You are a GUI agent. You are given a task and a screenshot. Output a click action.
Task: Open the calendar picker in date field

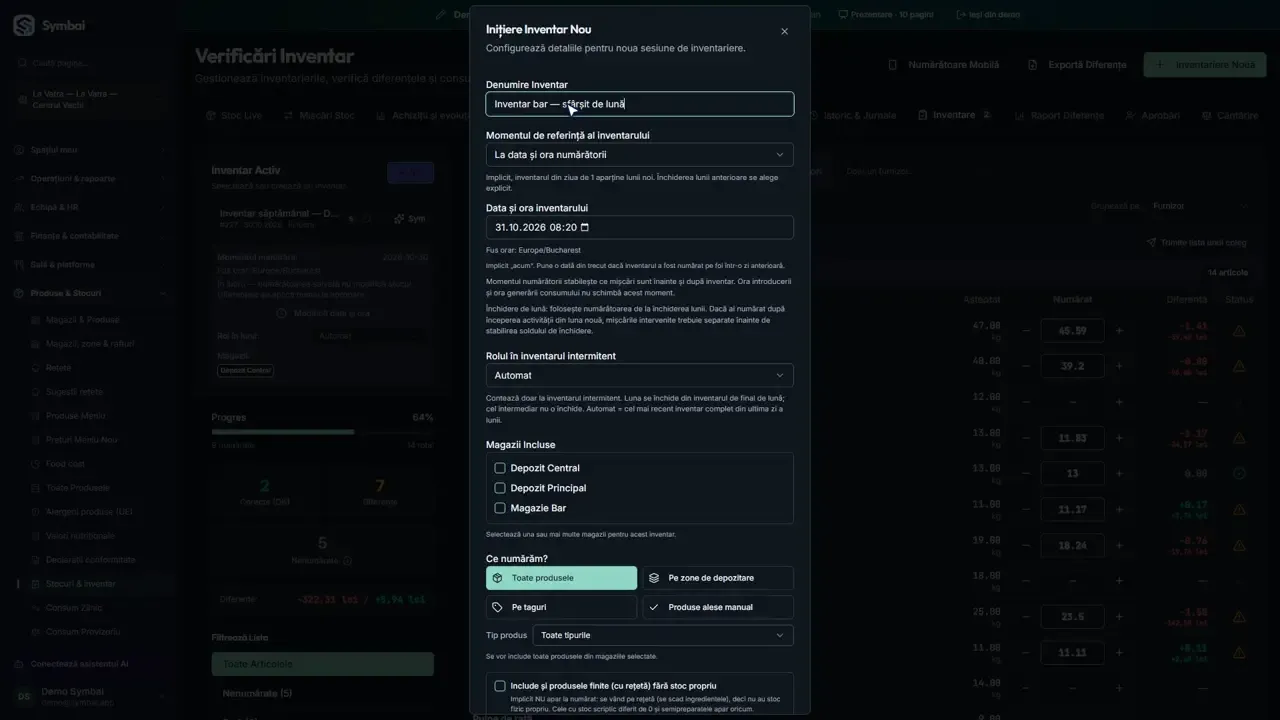[x=585, y=227]
